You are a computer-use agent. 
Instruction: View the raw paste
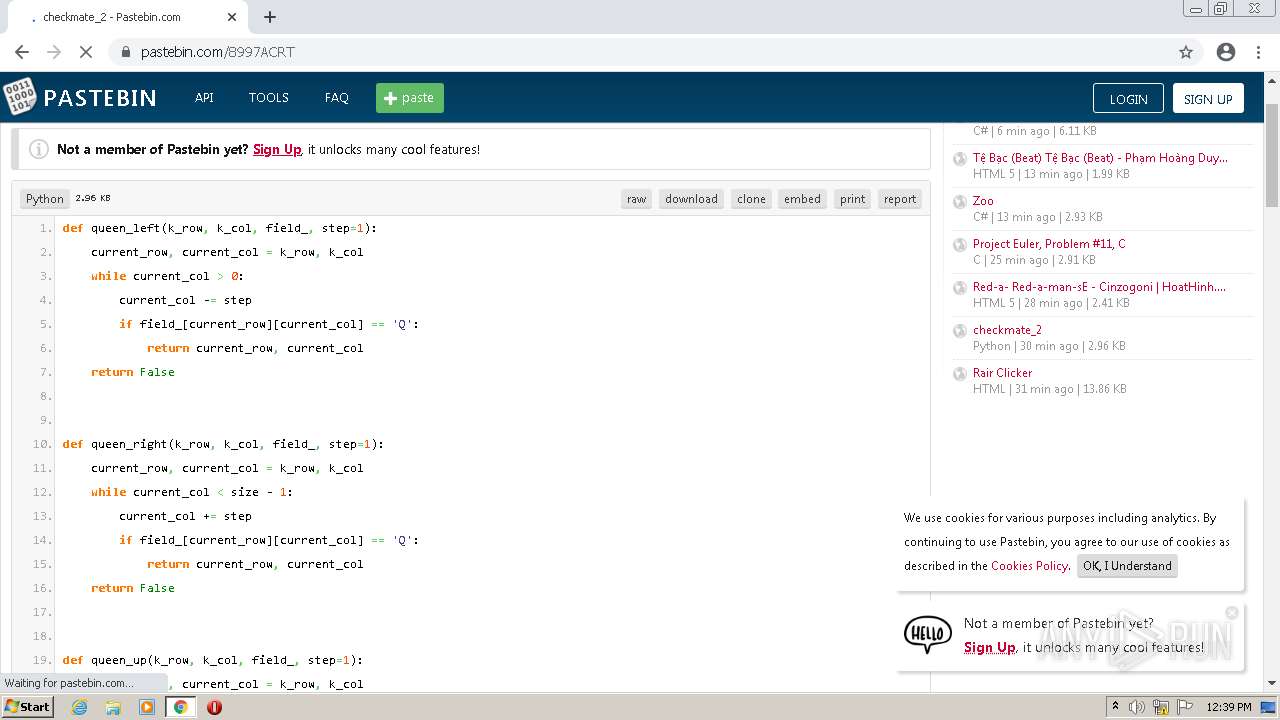(x=636, y=199)
